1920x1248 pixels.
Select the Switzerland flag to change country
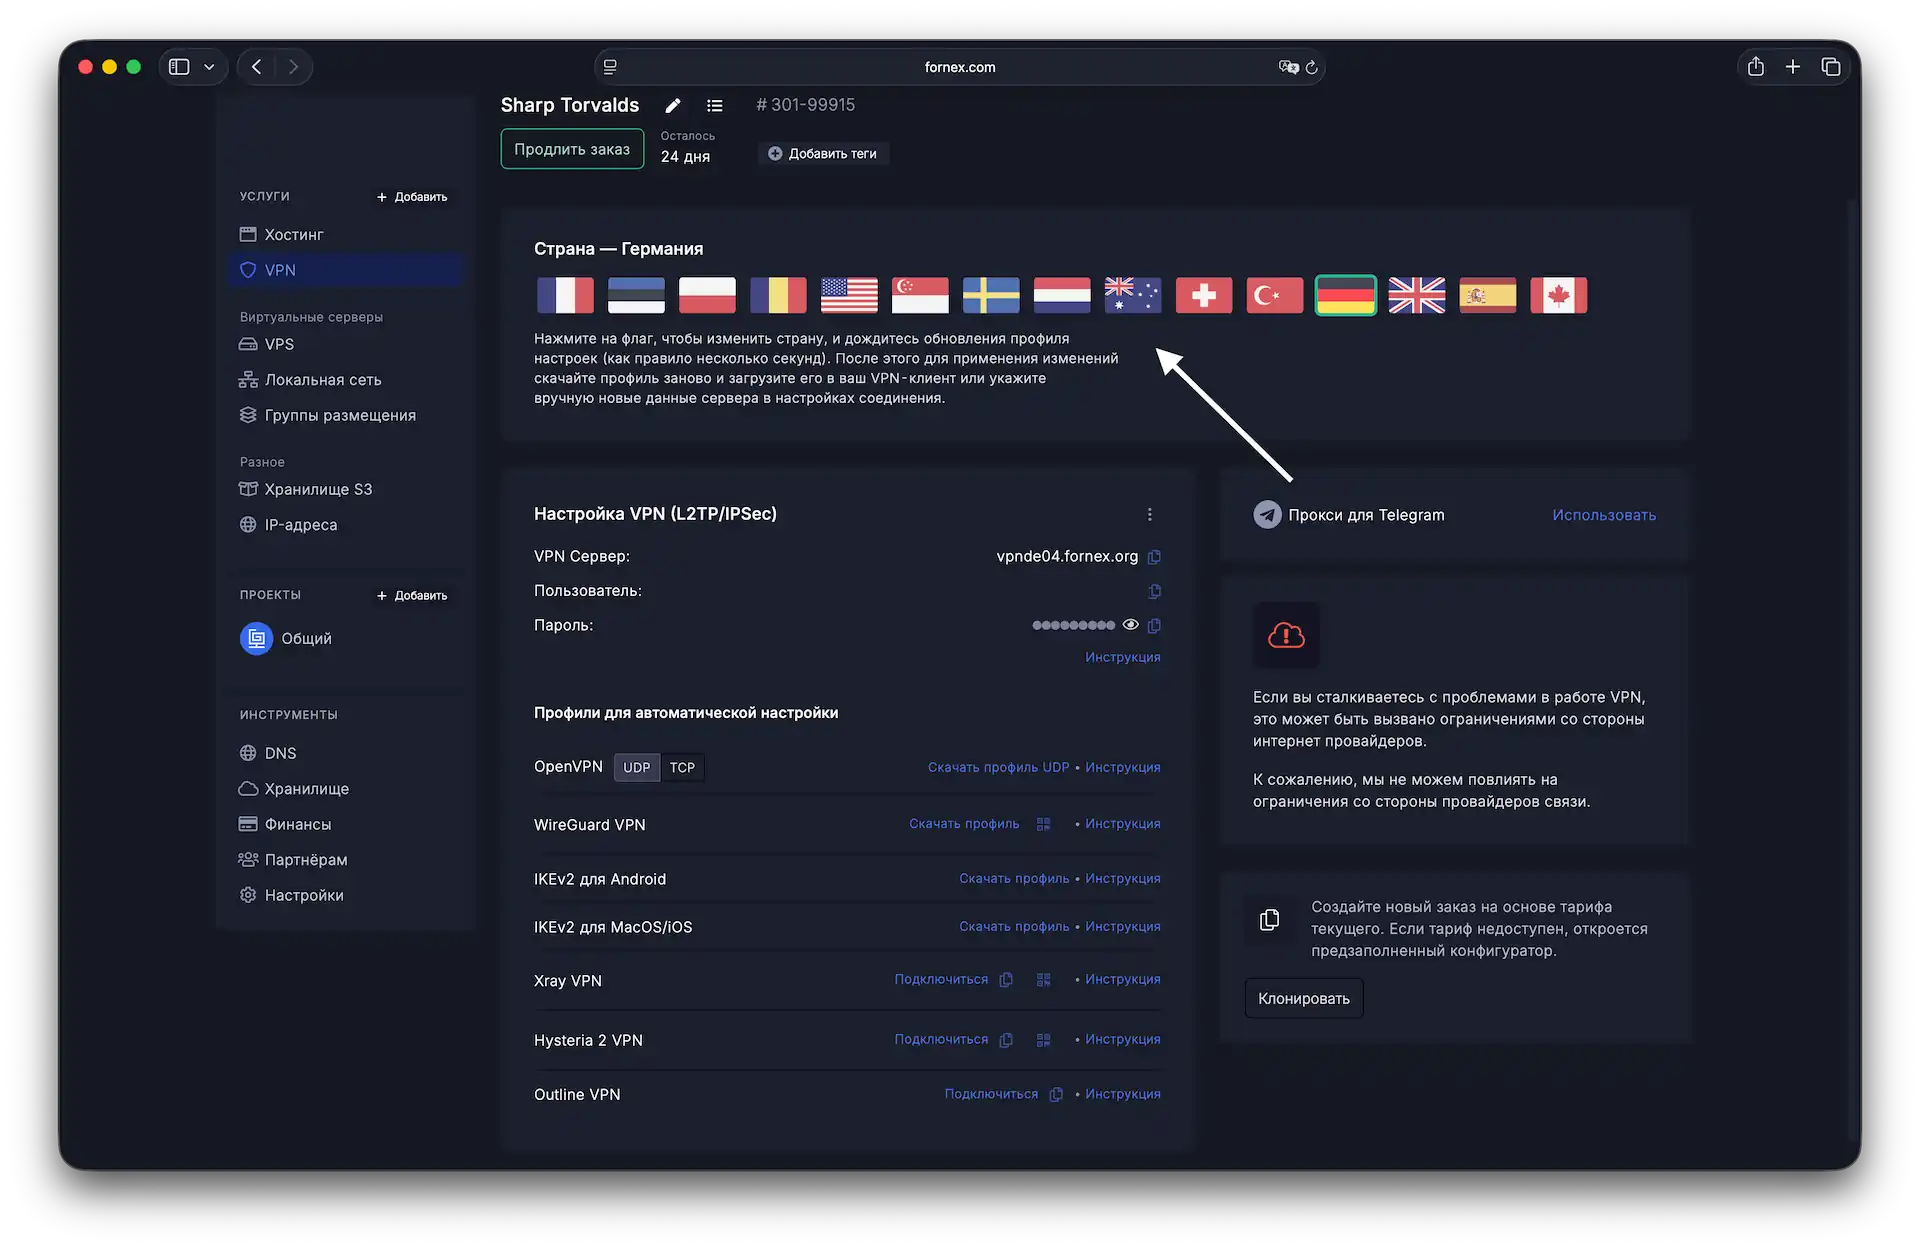click(1203, 296)
